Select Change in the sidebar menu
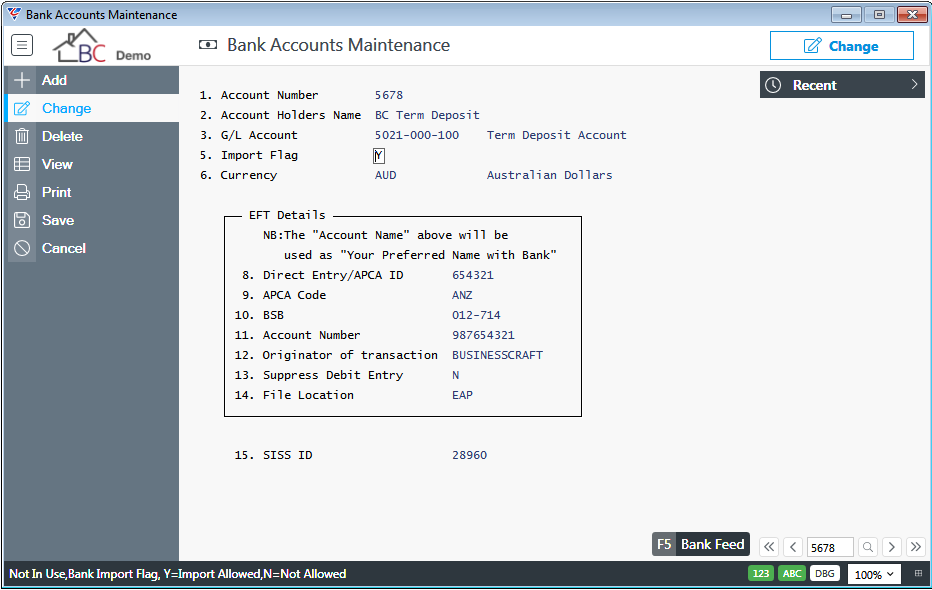Viewport: 932px width, 590px height. (x=92, y=108)
